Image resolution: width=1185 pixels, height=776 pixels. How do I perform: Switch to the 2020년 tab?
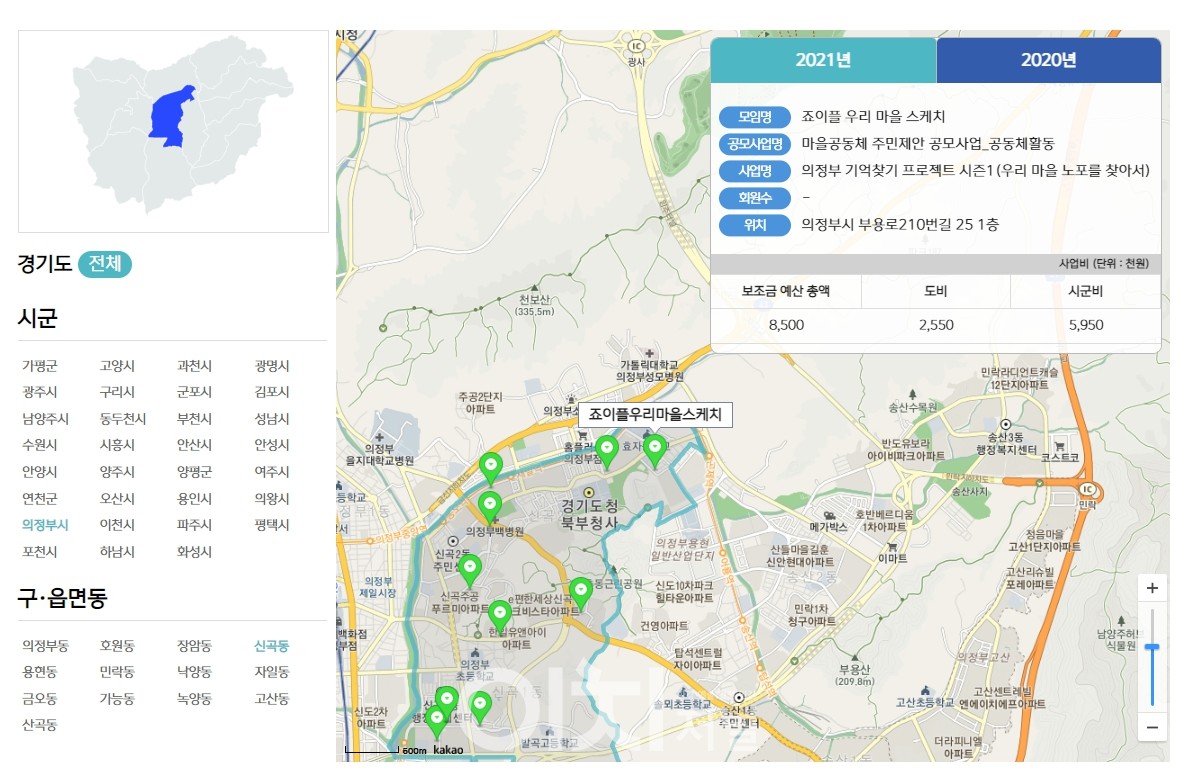click(1048, 60)
